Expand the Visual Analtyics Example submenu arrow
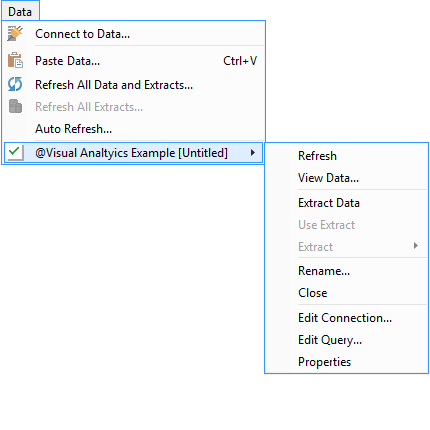The image size is (430, 430). click(253, 153)
